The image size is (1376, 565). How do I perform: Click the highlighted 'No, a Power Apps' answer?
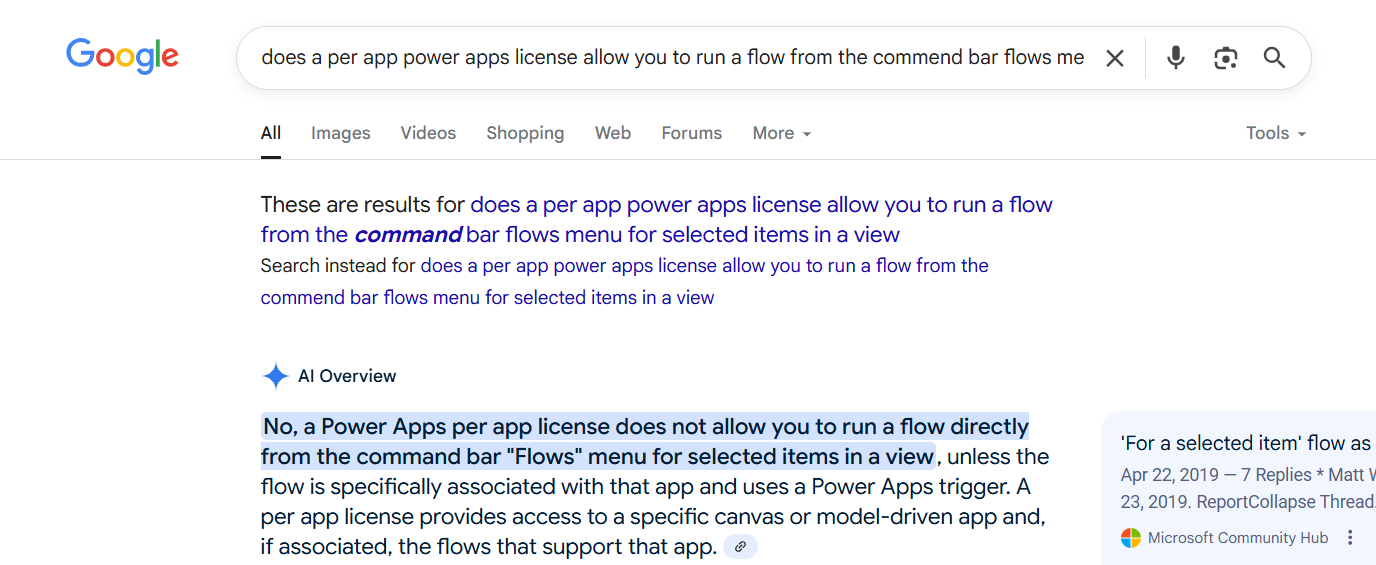[645, 441]
